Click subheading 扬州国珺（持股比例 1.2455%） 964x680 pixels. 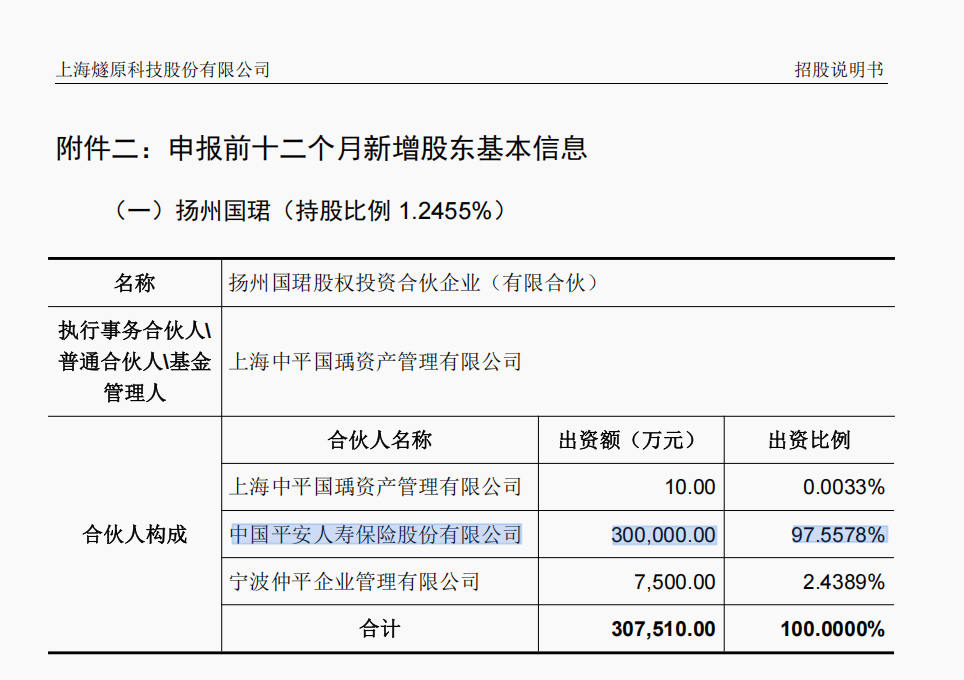coord(342,211)
